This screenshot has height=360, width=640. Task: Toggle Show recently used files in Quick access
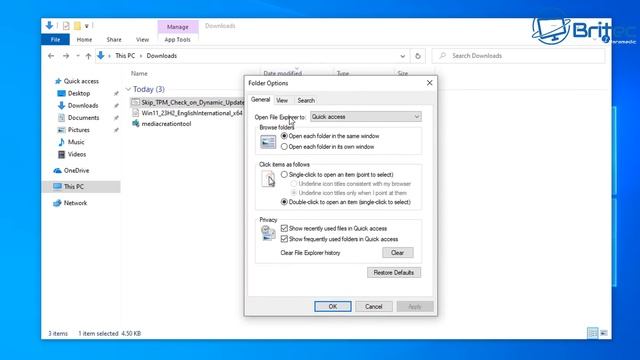tap(284, 228)
